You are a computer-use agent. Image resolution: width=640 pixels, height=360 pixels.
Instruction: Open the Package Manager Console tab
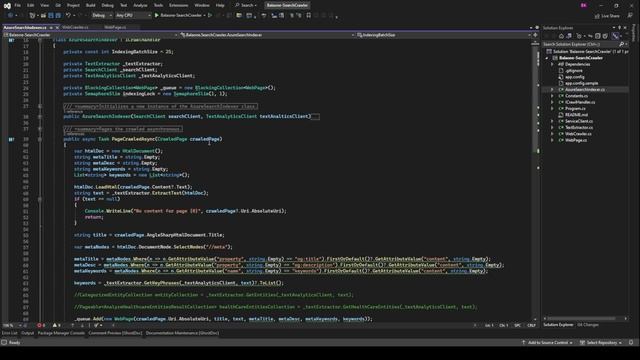pos(61,333)
